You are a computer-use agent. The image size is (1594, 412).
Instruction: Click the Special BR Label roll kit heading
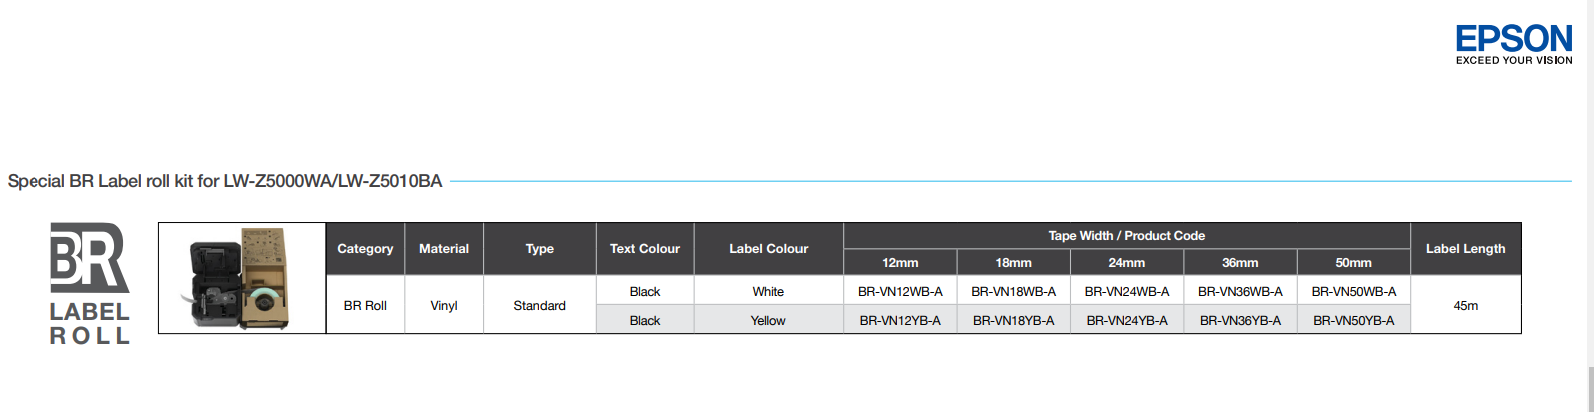[225, 182]
